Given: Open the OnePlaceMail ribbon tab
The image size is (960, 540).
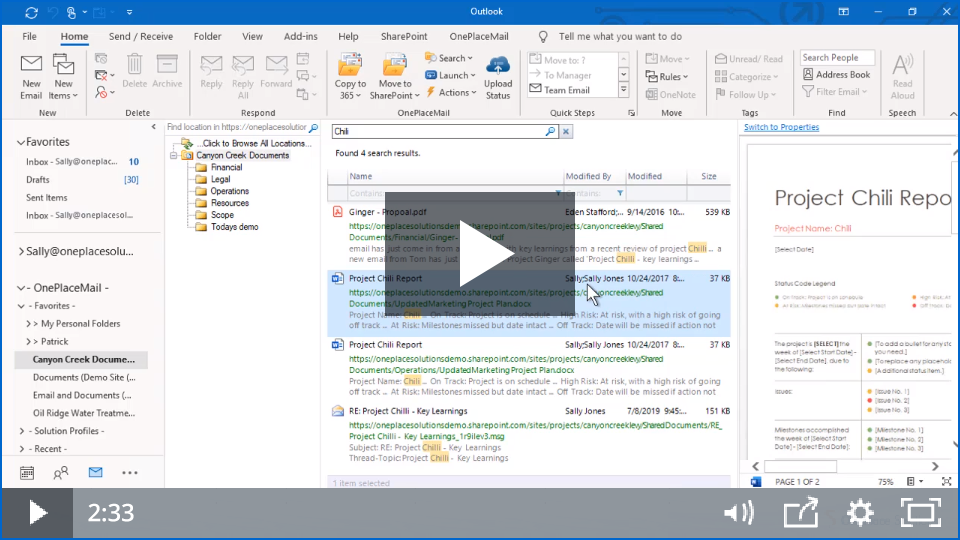Looking at the screenshot, I should click(x=479, y=36).
